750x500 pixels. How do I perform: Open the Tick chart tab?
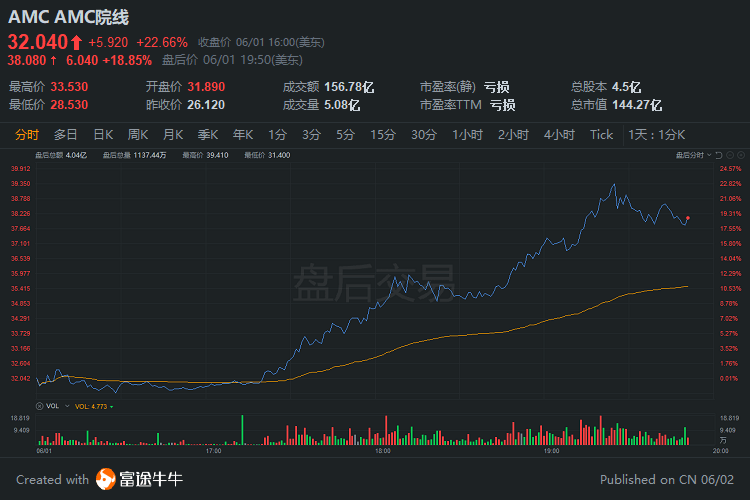601,135
